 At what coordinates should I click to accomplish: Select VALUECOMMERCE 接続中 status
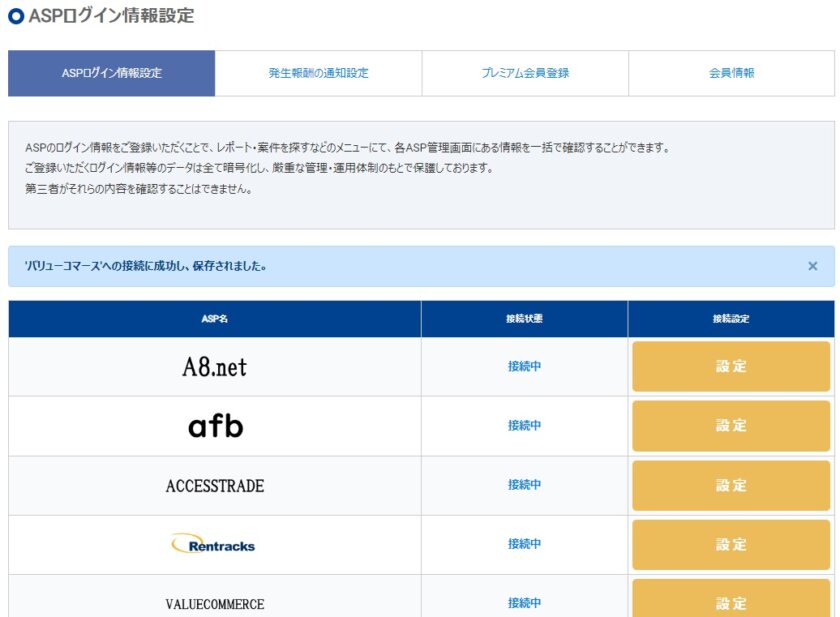pyautogui.click(x=524, y=603)
